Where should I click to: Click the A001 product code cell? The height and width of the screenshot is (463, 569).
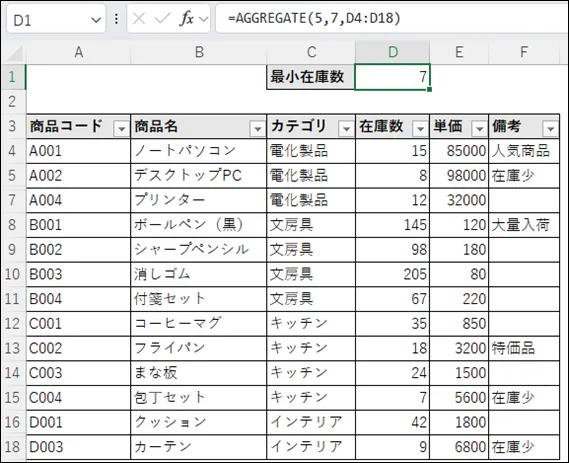pos(78,151)
